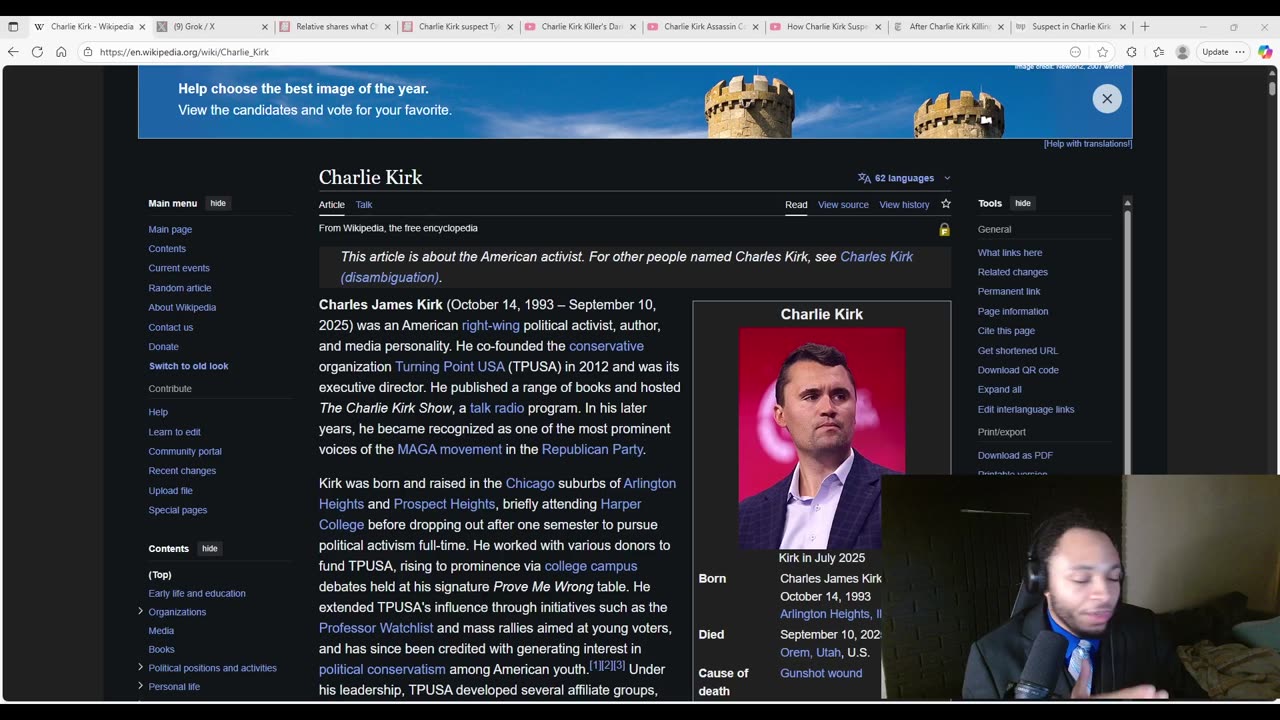Click the Tools panel scrollbar
This screenshot has height=720, width=1280.
[x=1128, y=340]
